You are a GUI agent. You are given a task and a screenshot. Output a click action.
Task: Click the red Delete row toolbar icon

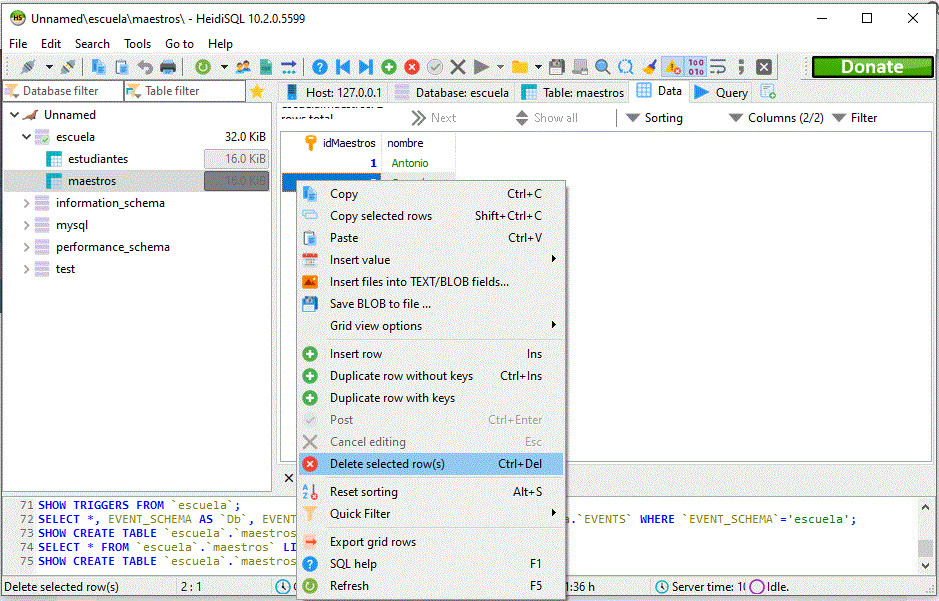(411, 67)
